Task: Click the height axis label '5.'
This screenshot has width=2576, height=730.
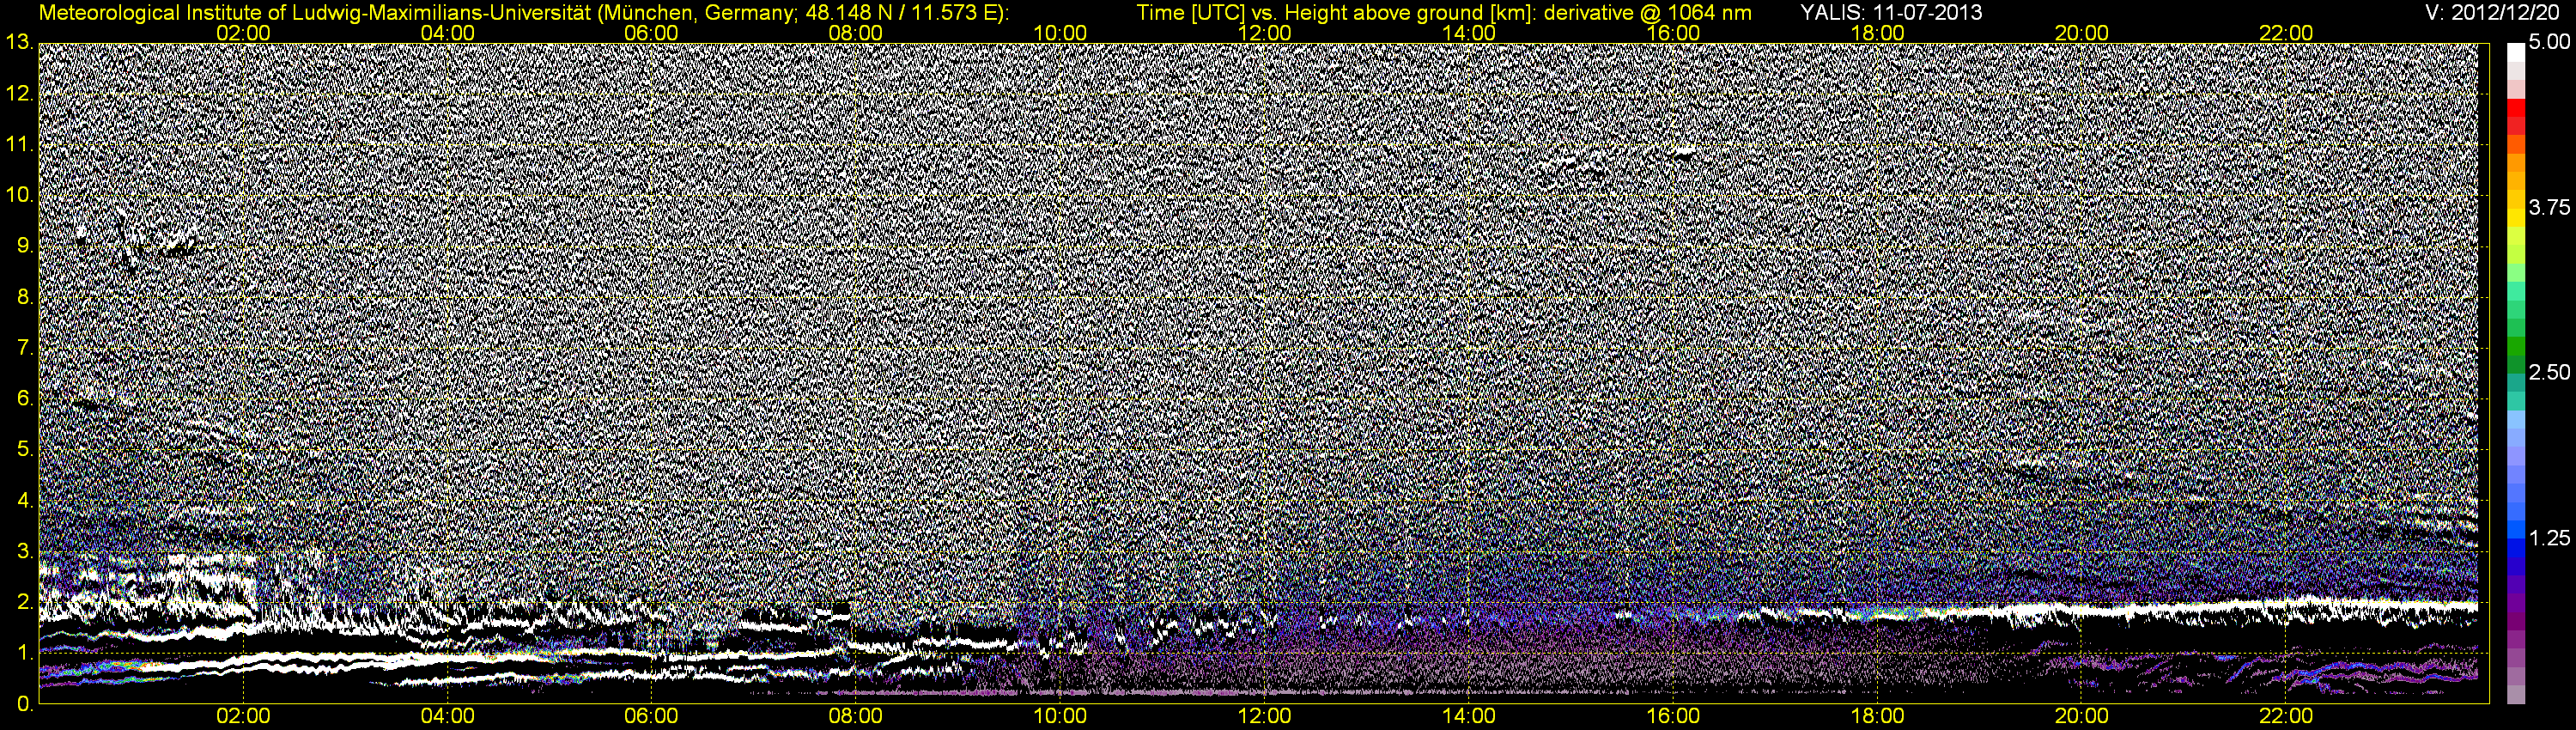Action: point(24,449)
